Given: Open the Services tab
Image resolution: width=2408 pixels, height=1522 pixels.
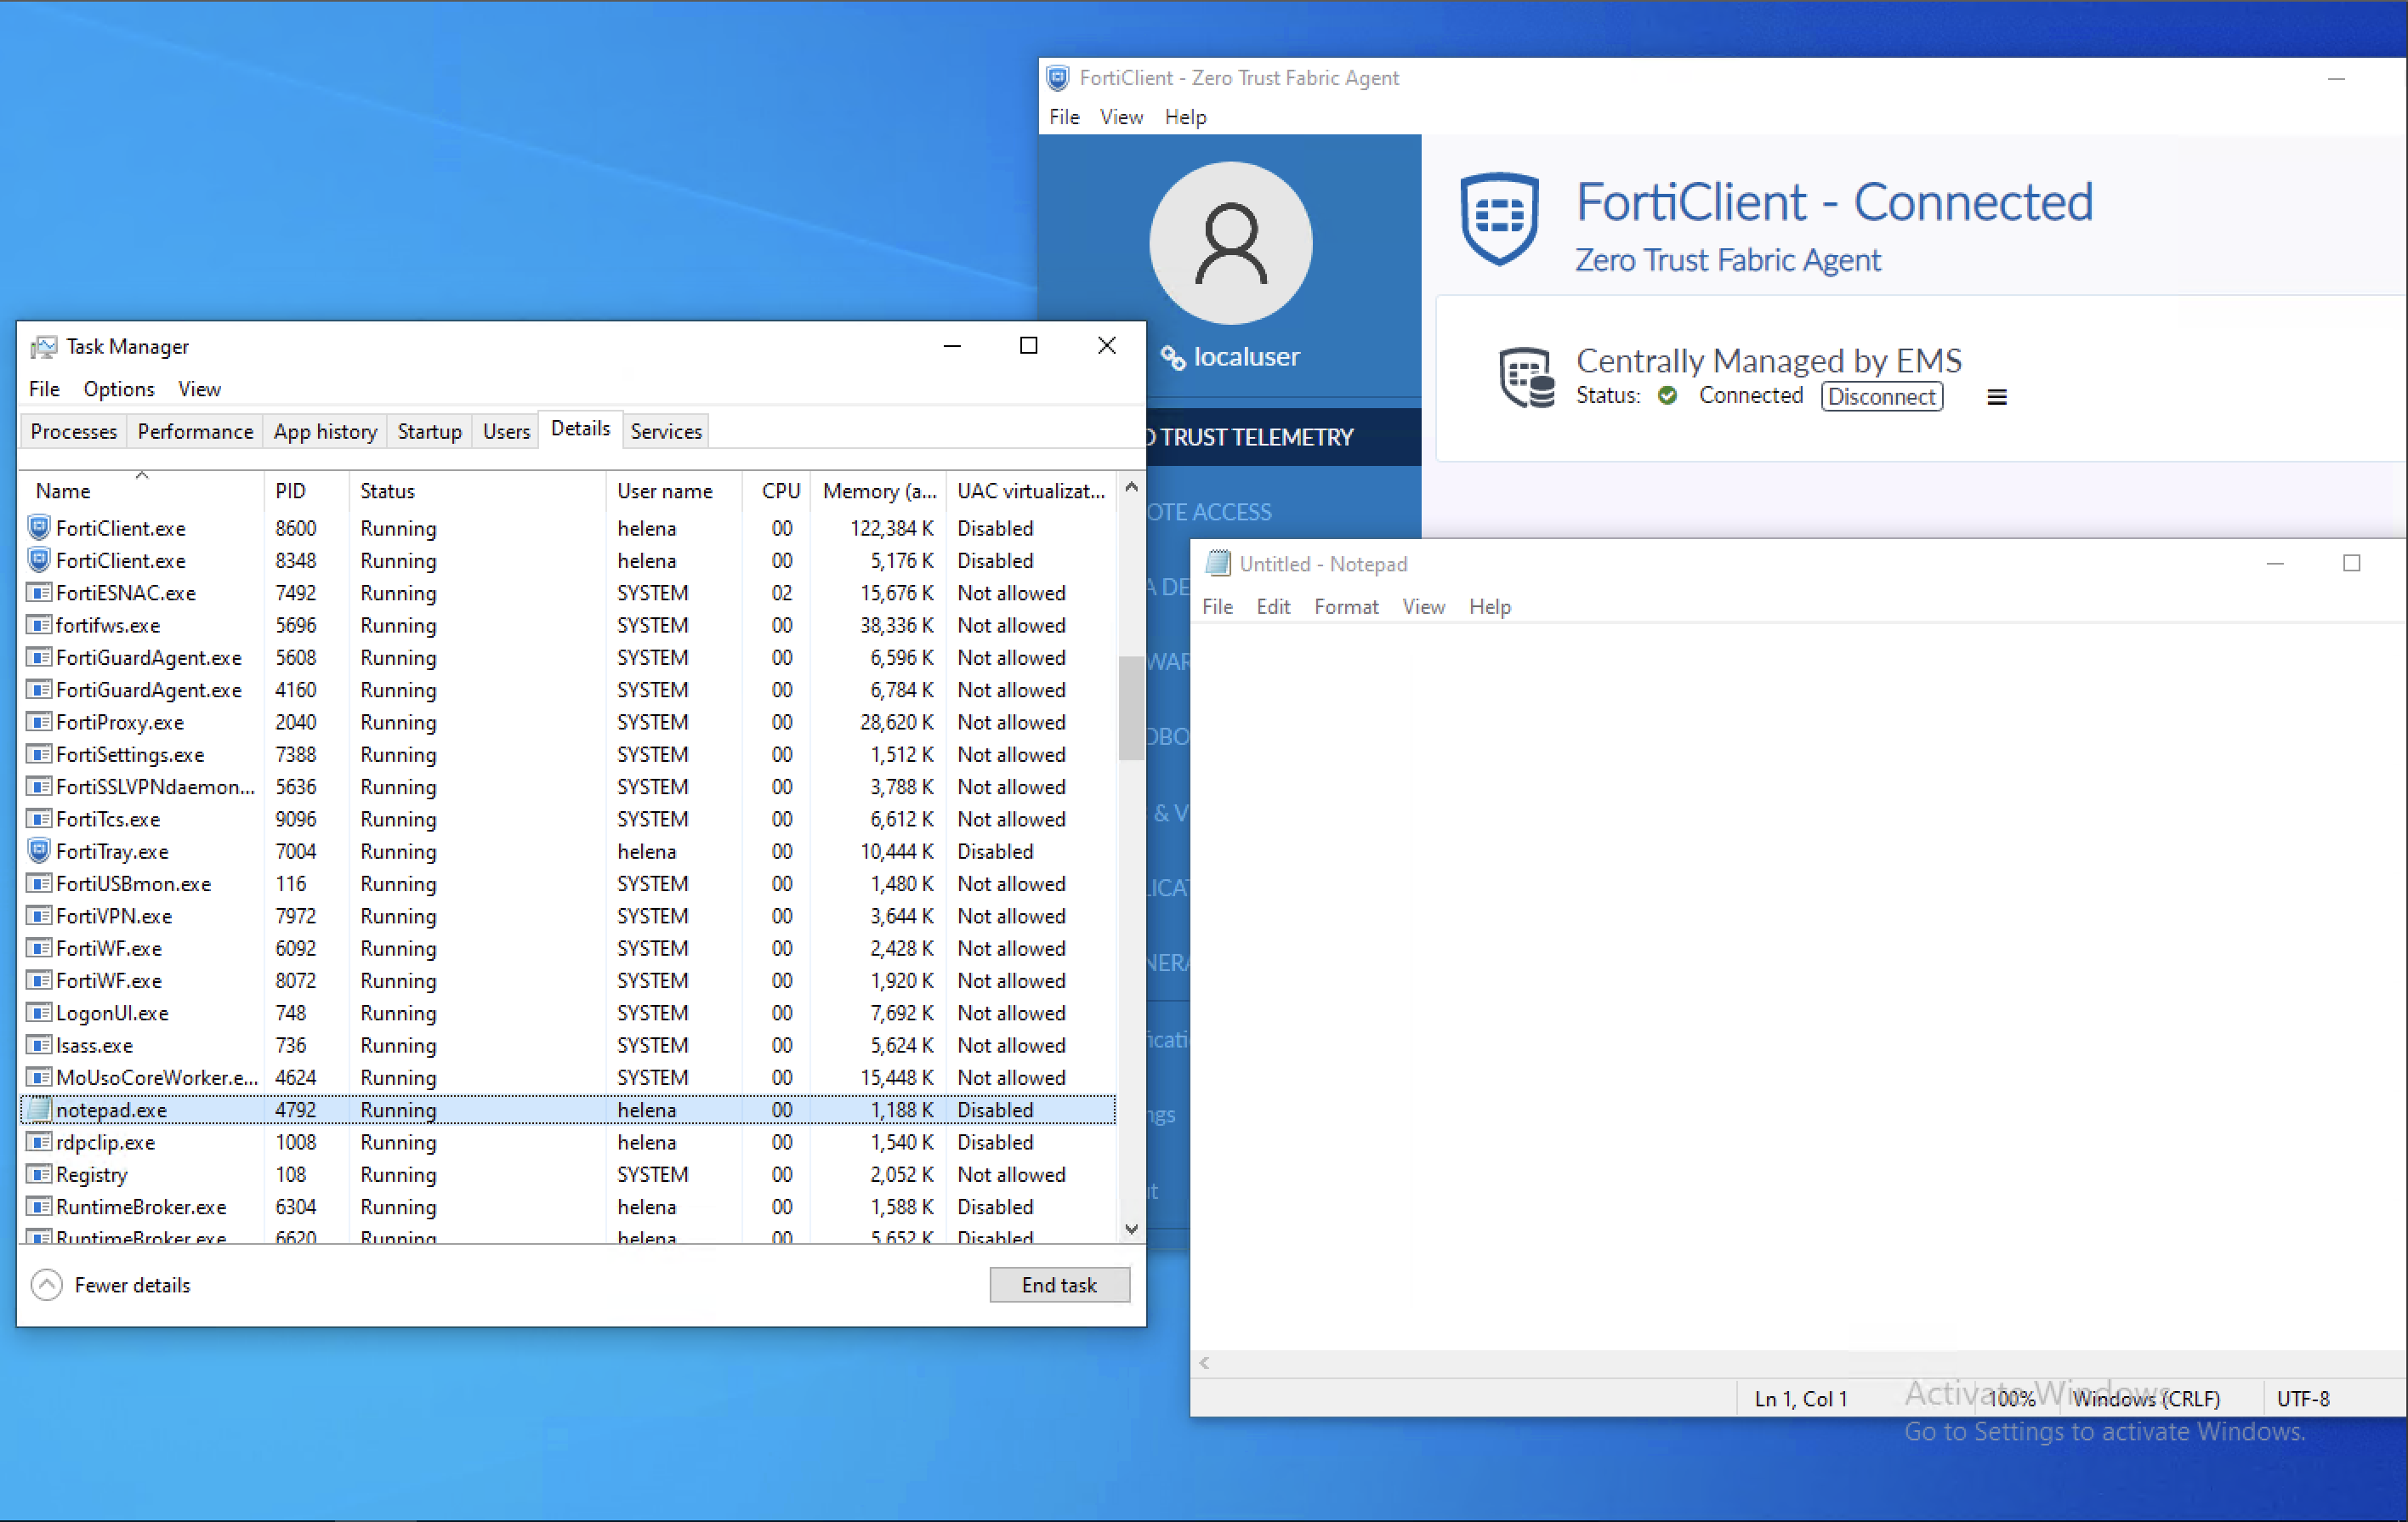Looking at the screenshot, I should coord(666,431).
